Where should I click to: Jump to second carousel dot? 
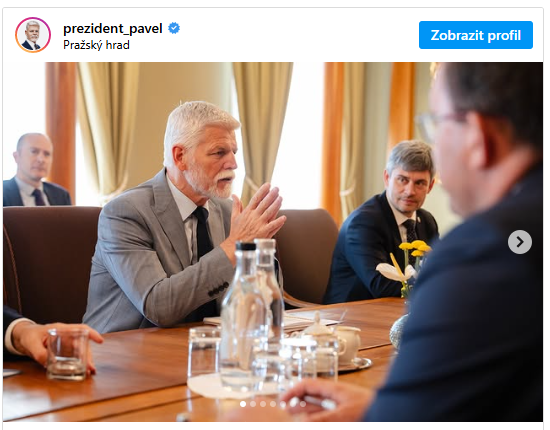click(x=253, y=404)
